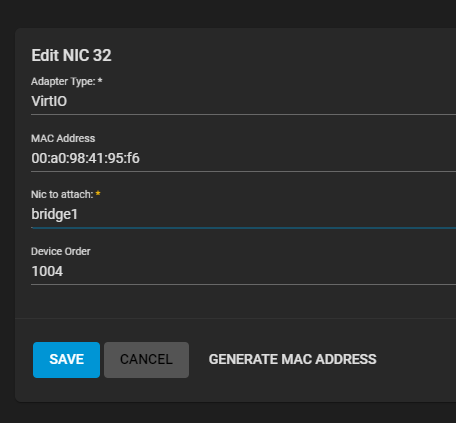
Task: Click the Nic to attach label
Action: (x=62, y=194)
